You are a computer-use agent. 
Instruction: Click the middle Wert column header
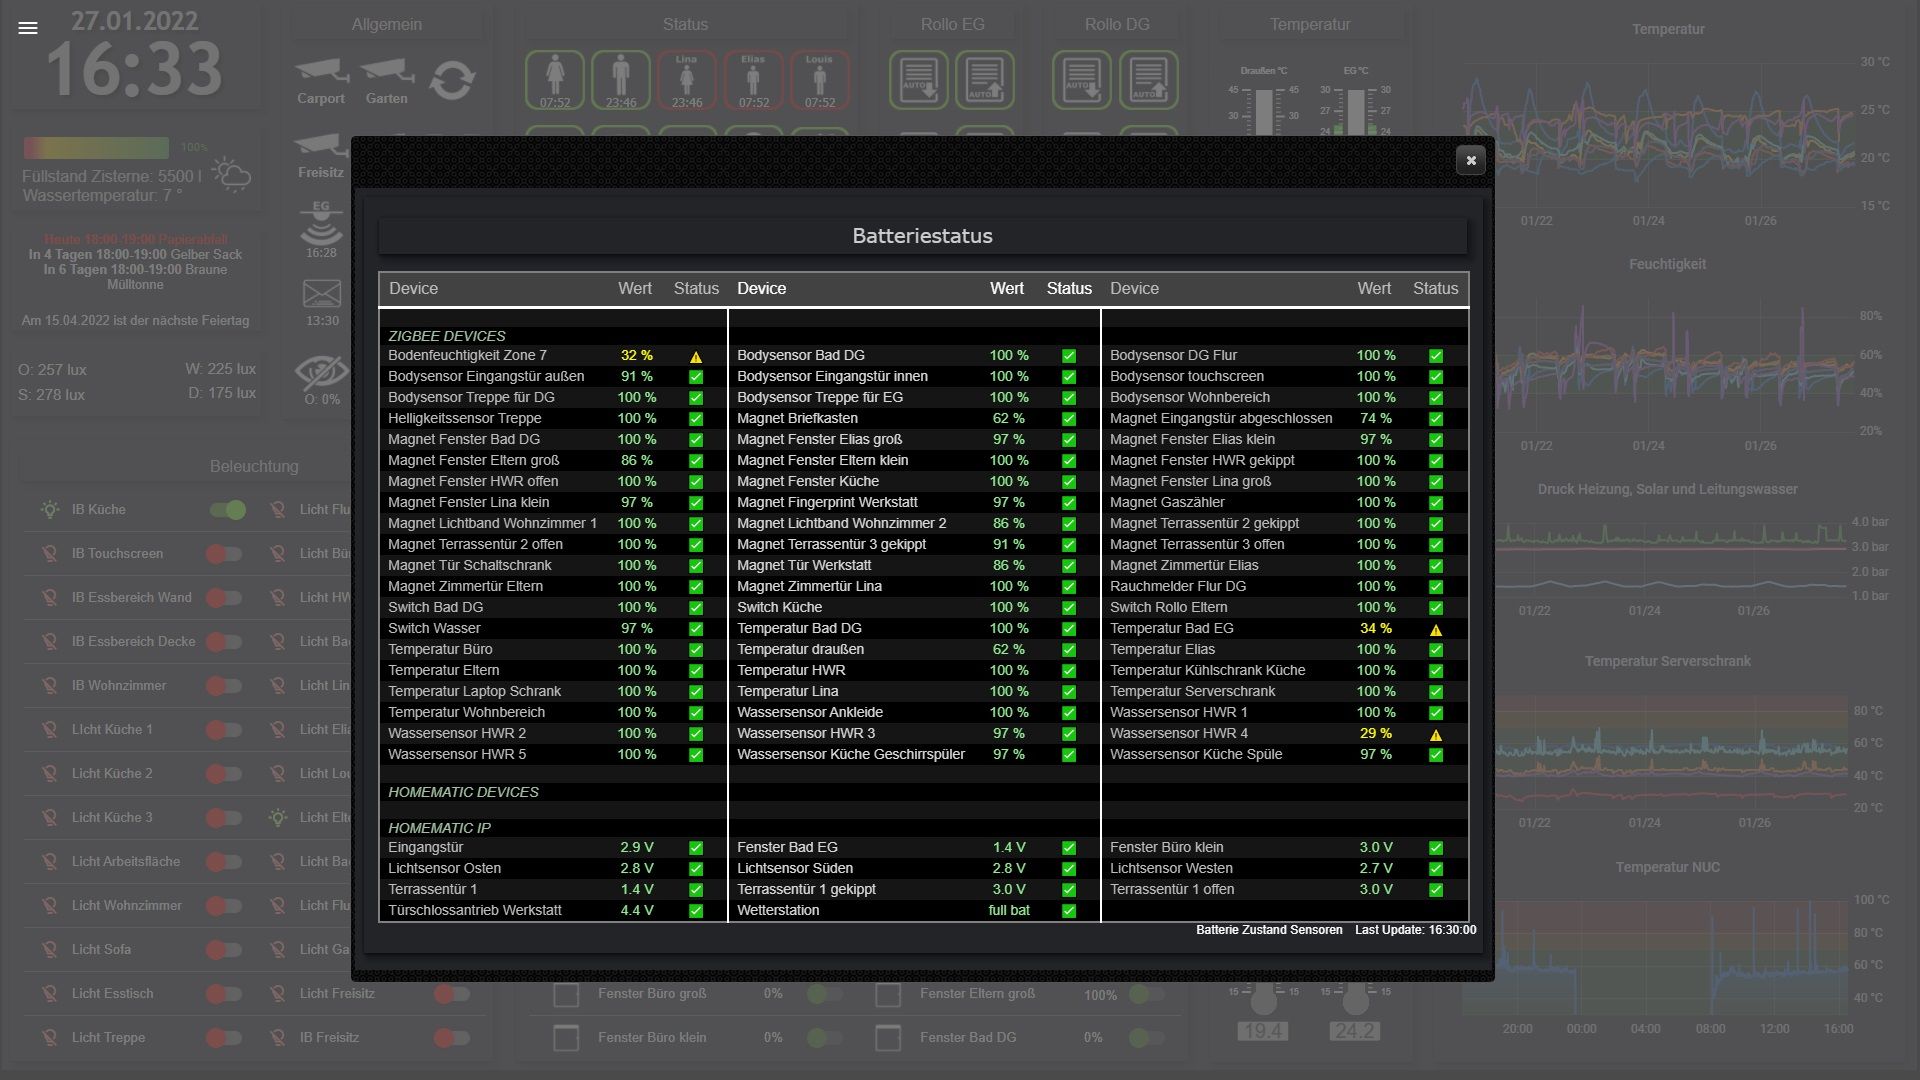[1007, 289]
